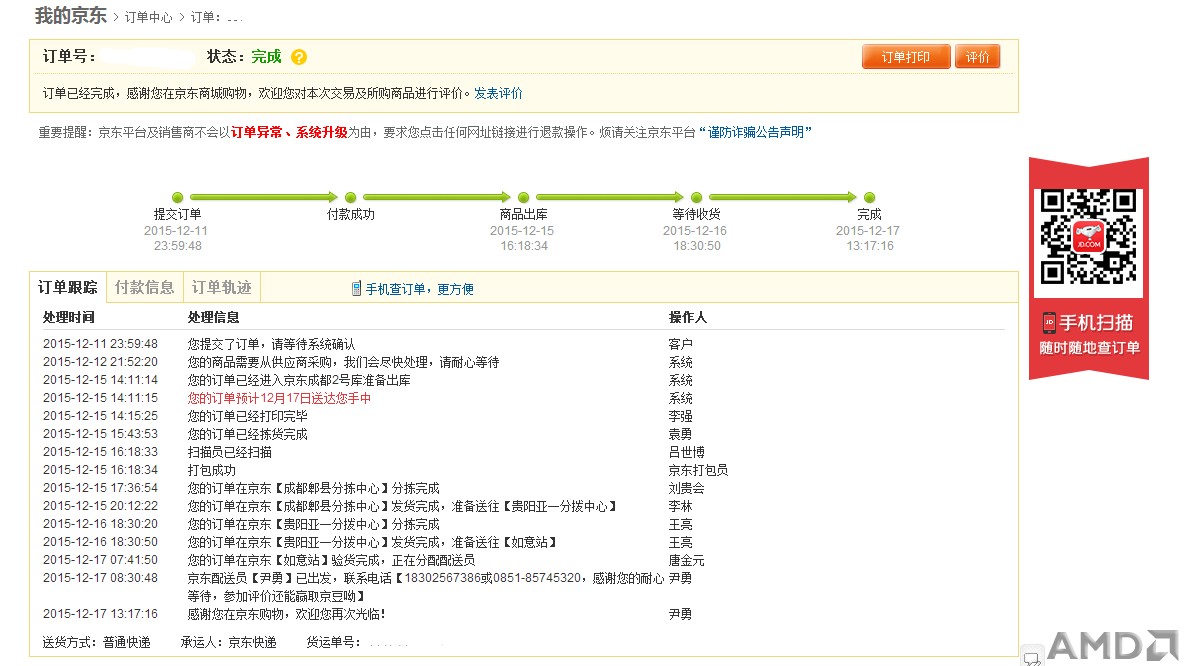Click the JD QR code image
Viewport: 1184px width, 666px height.
(x=1088, y=236)
